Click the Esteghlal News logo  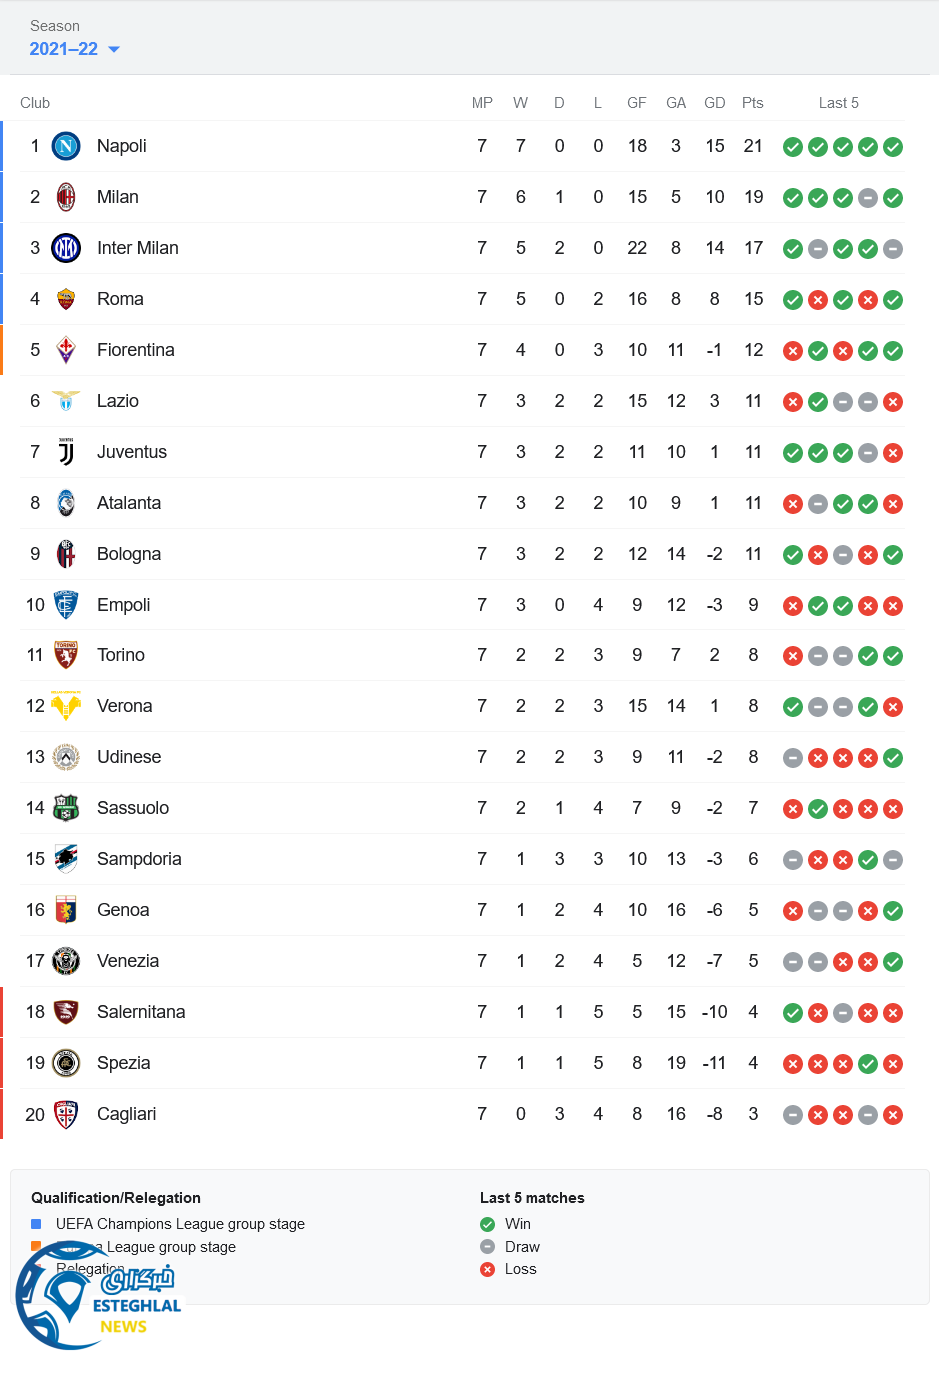tap(98, 1297)
